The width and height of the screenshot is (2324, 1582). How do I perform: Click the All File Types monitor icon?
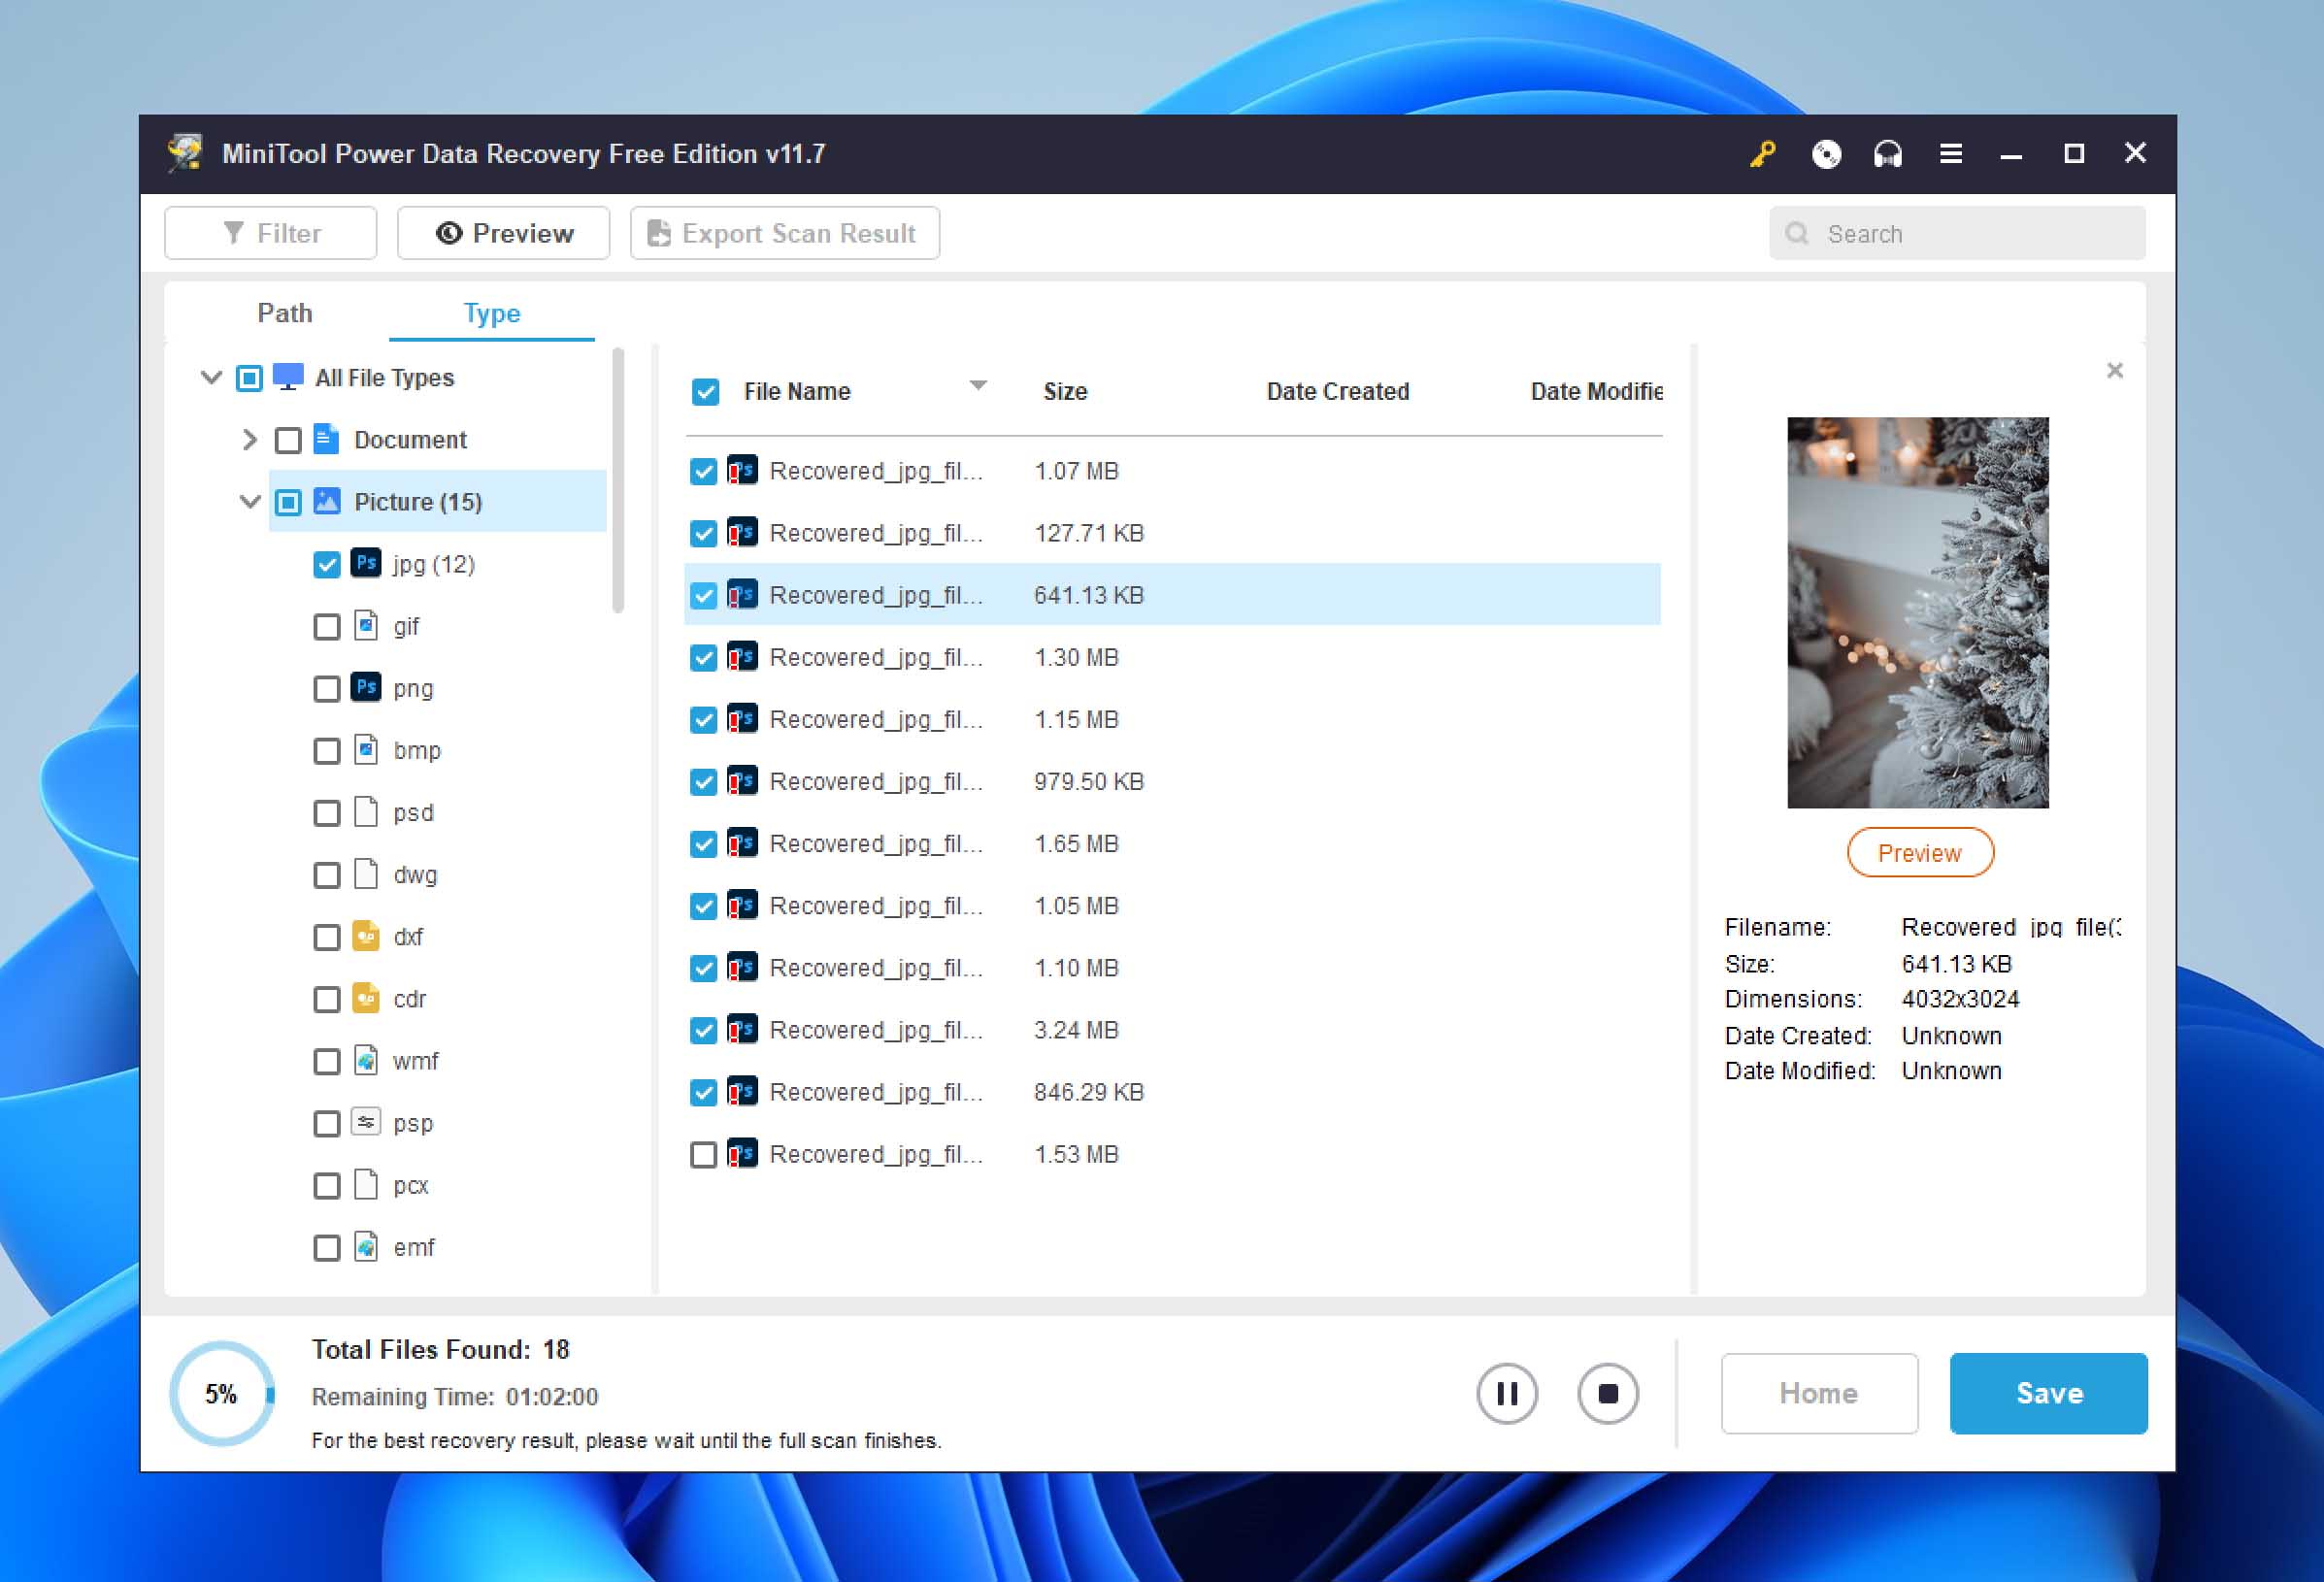[x=288, y=377]
